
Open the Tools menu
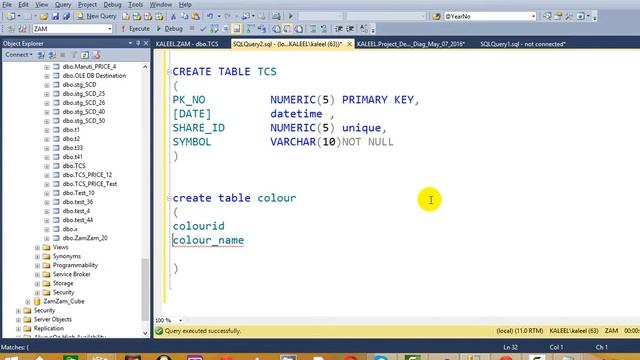coord(136,4)
